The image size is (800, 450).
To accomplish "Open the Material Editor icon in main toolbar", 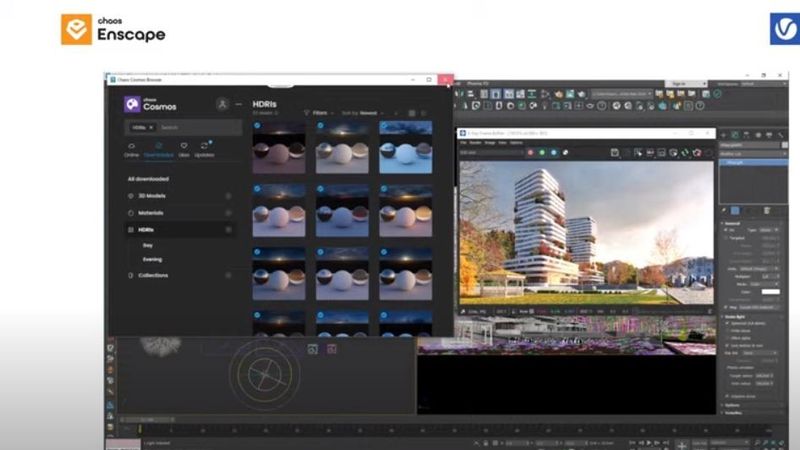I will tap(546, 94).
